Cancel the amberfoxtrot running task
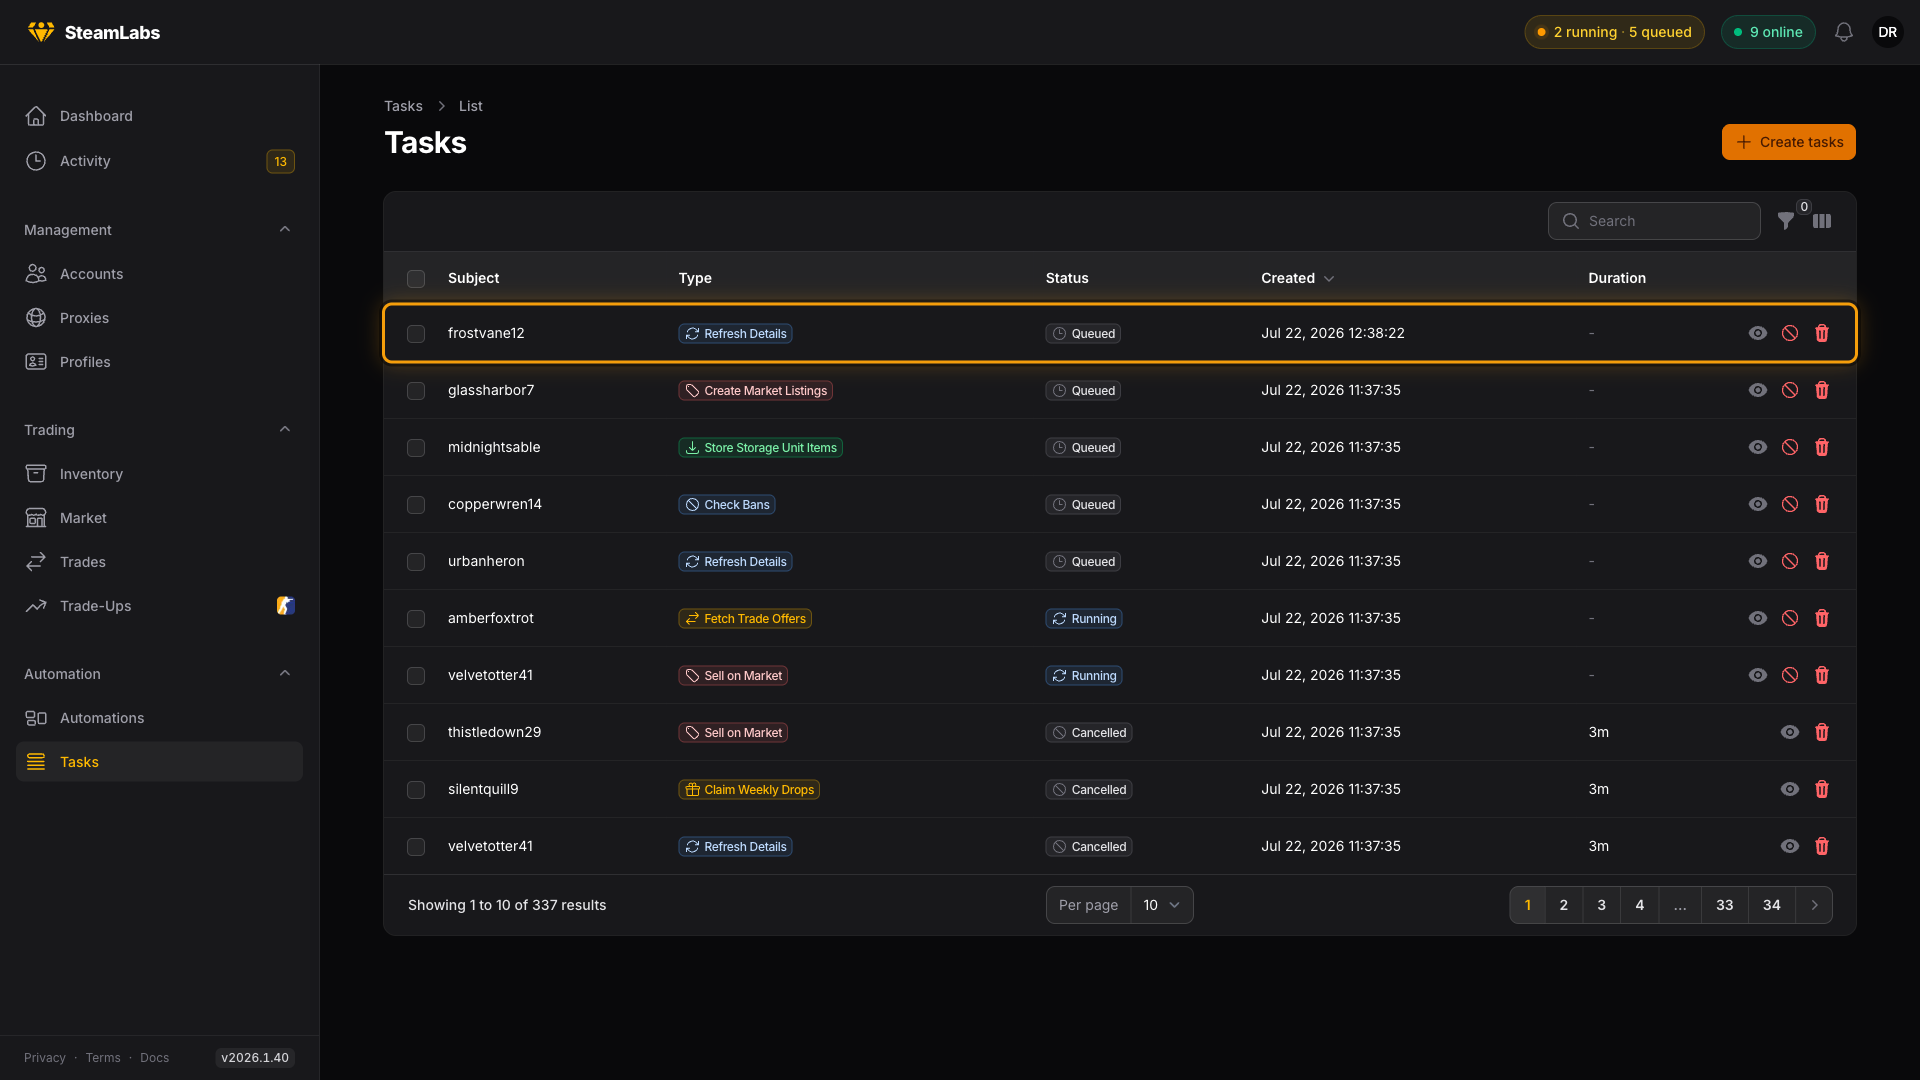This screenshot has width=1920, height=1080. click(1790, 618)
